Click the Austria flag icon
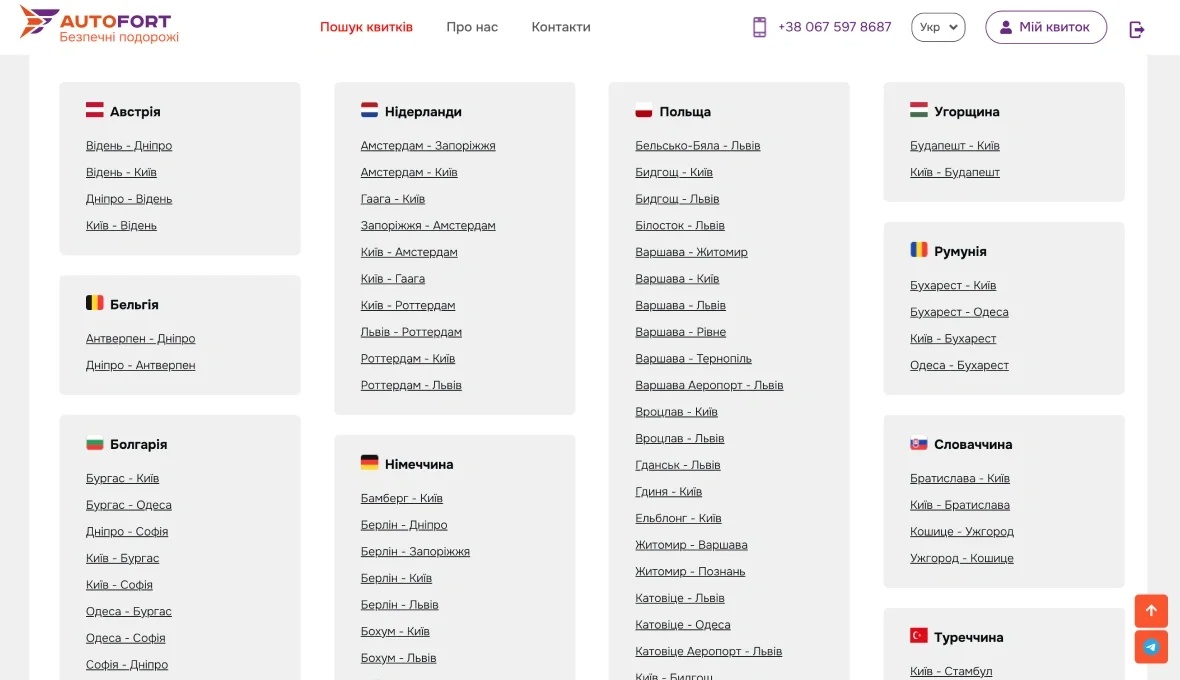The image size is (1180, 680). (x=95, y=111)
